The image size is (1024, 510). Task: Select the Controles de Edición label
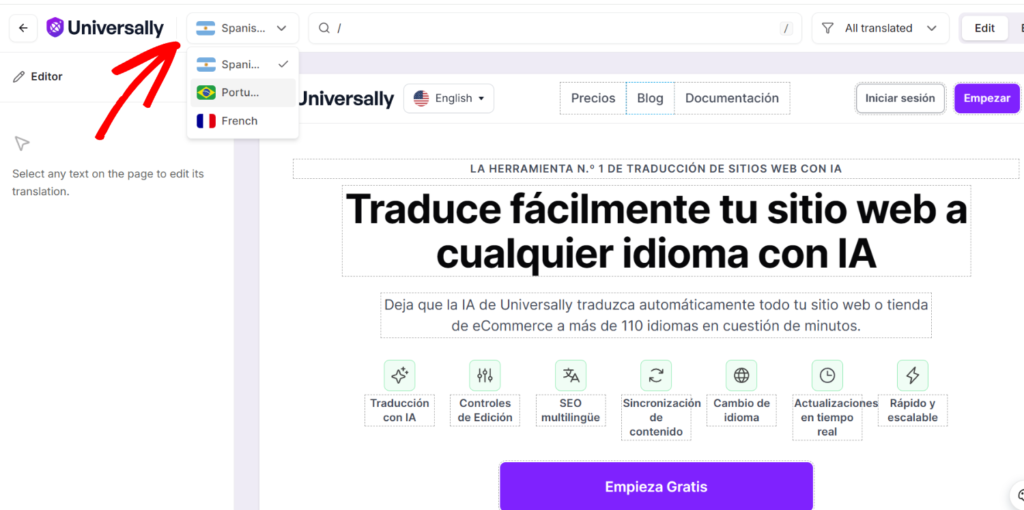485,410
